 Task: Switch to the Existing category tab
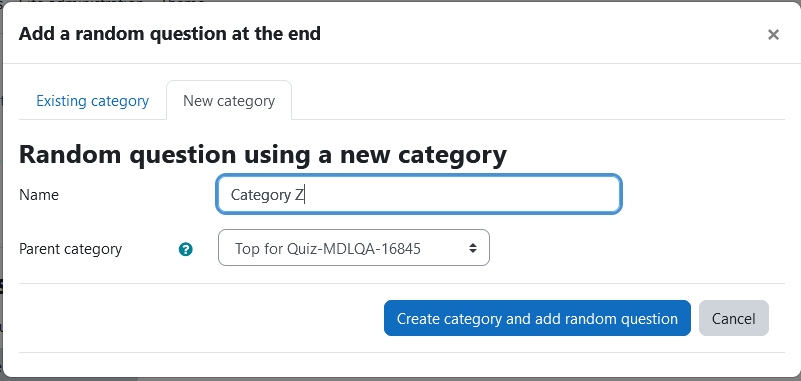(x=92, y=101)
